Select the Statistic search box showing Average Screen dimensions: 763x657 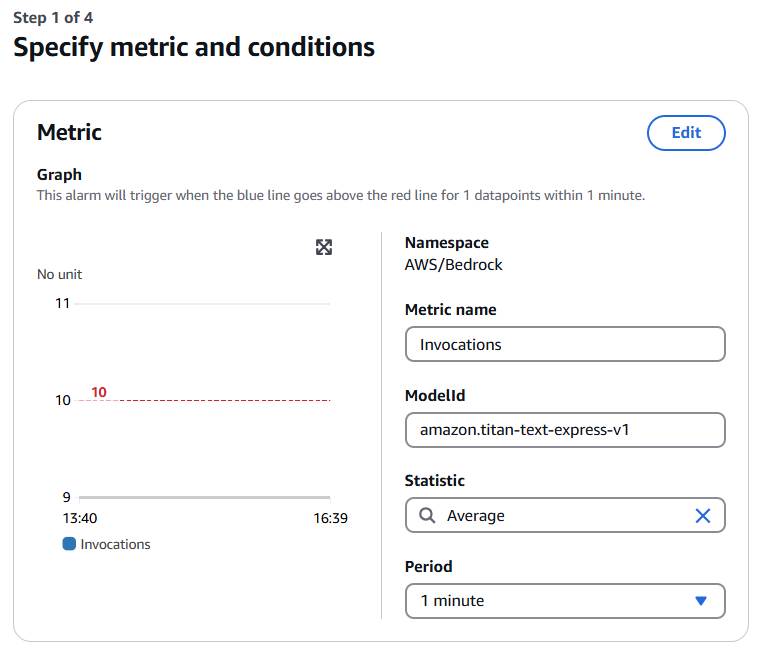click(560, 516)
